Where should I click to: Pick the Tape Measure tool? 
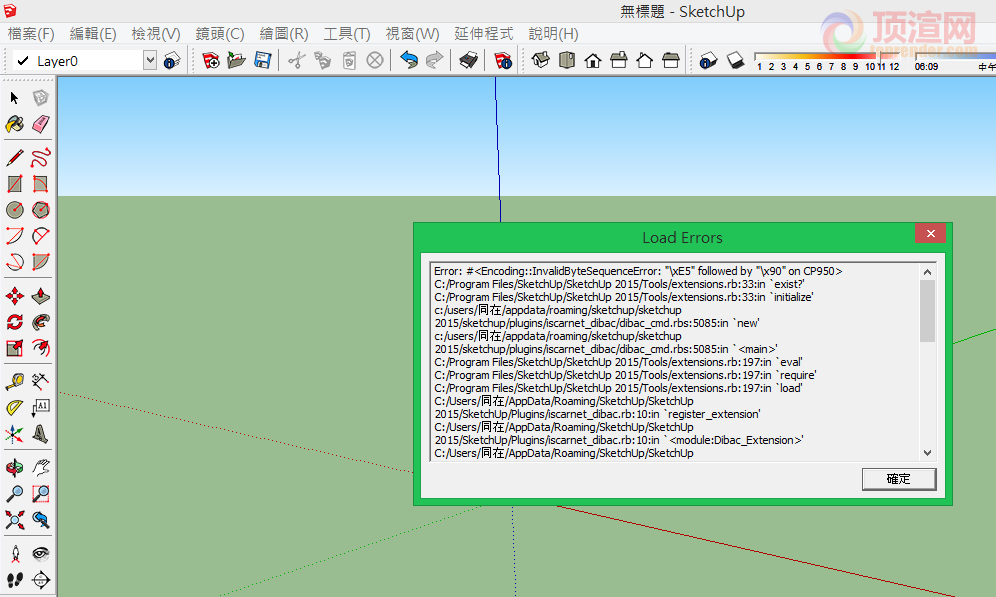coord(15,382)
